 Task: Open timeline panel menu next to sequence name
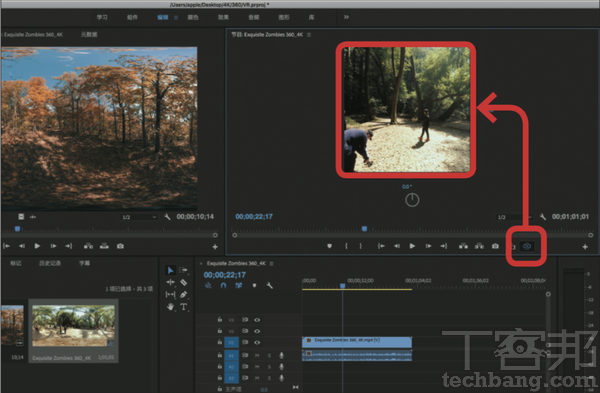[271, 263]
